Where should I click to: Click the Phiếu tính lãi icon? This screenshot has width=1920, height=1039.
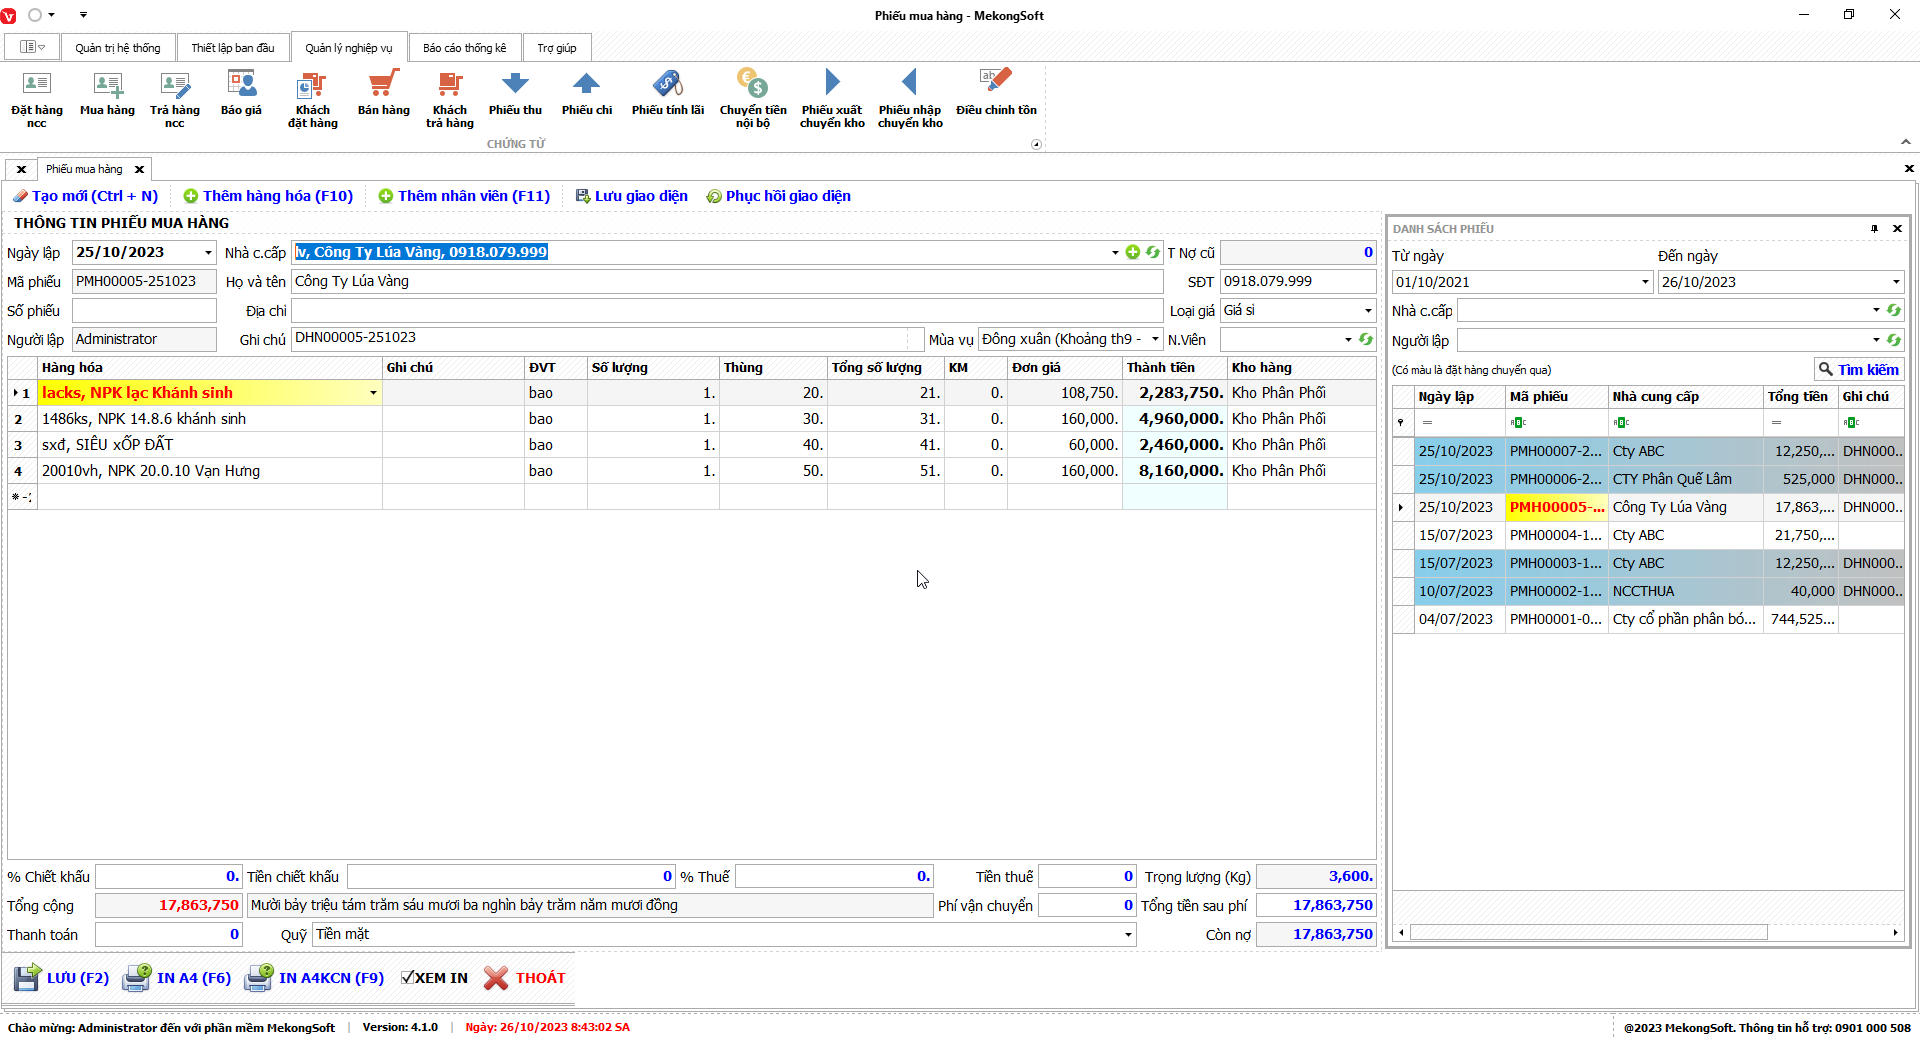[667, 95]
